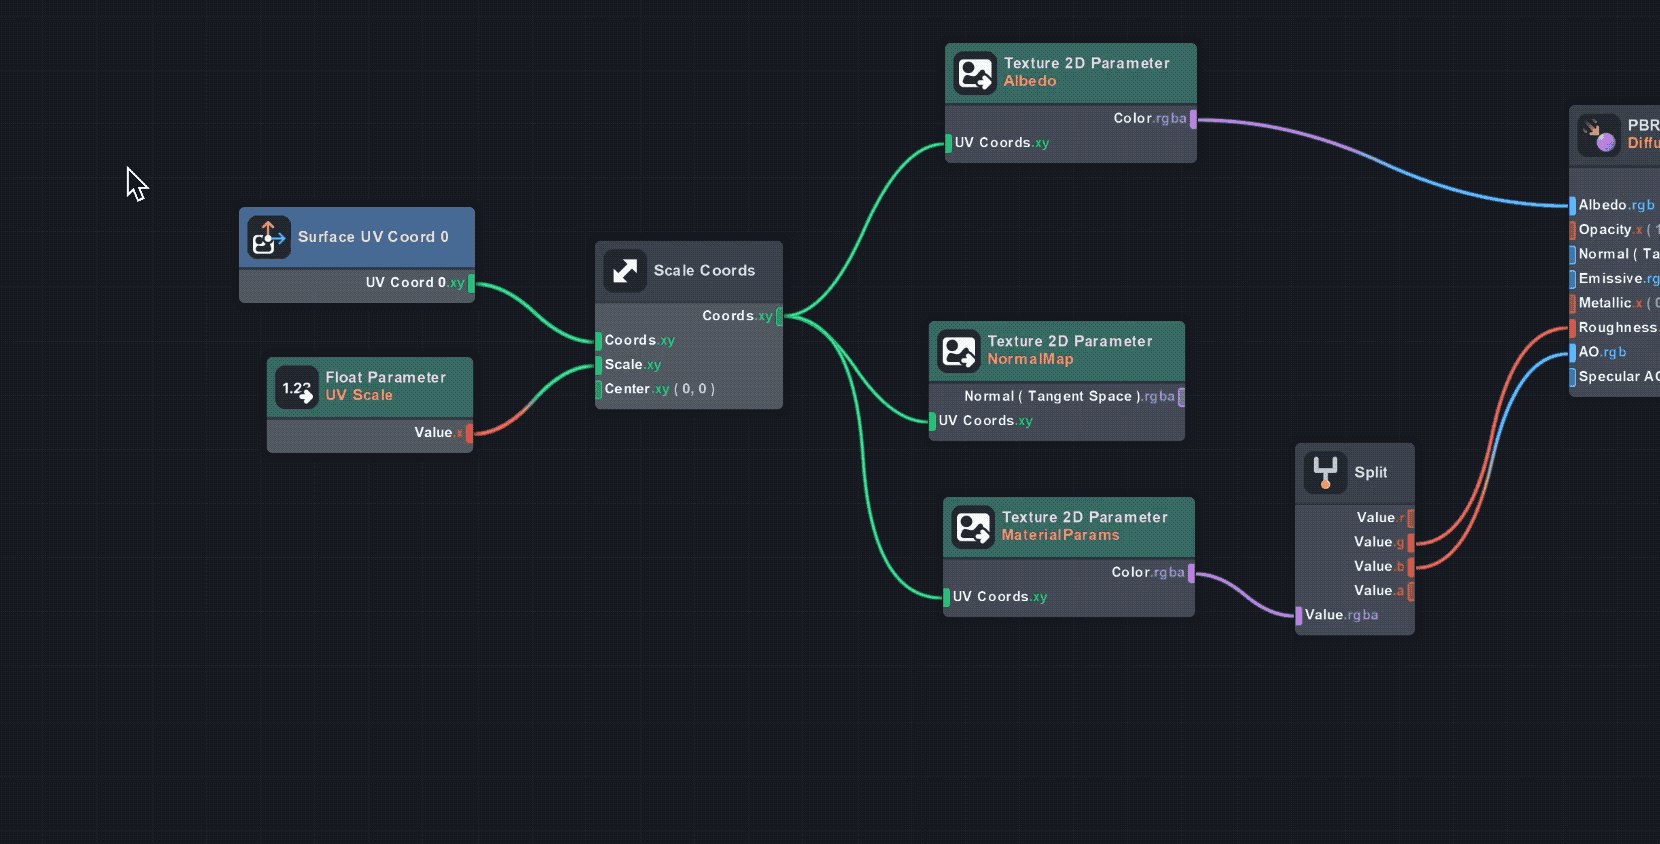Viewport: 1660px width, 844px height.
Task: Click the Albedo texture parameter icon
Action: click(x=975, y=73)
